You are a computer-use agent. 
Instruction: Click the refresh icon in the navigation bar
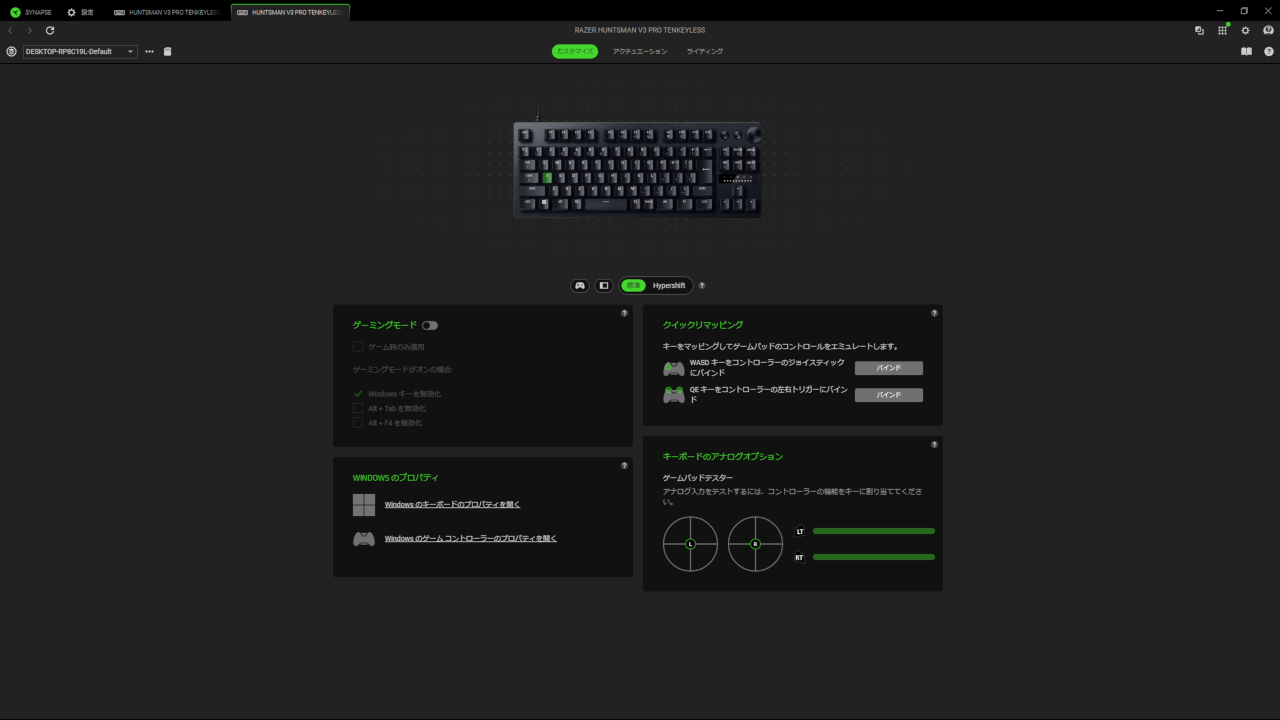(x=50, y=31)
